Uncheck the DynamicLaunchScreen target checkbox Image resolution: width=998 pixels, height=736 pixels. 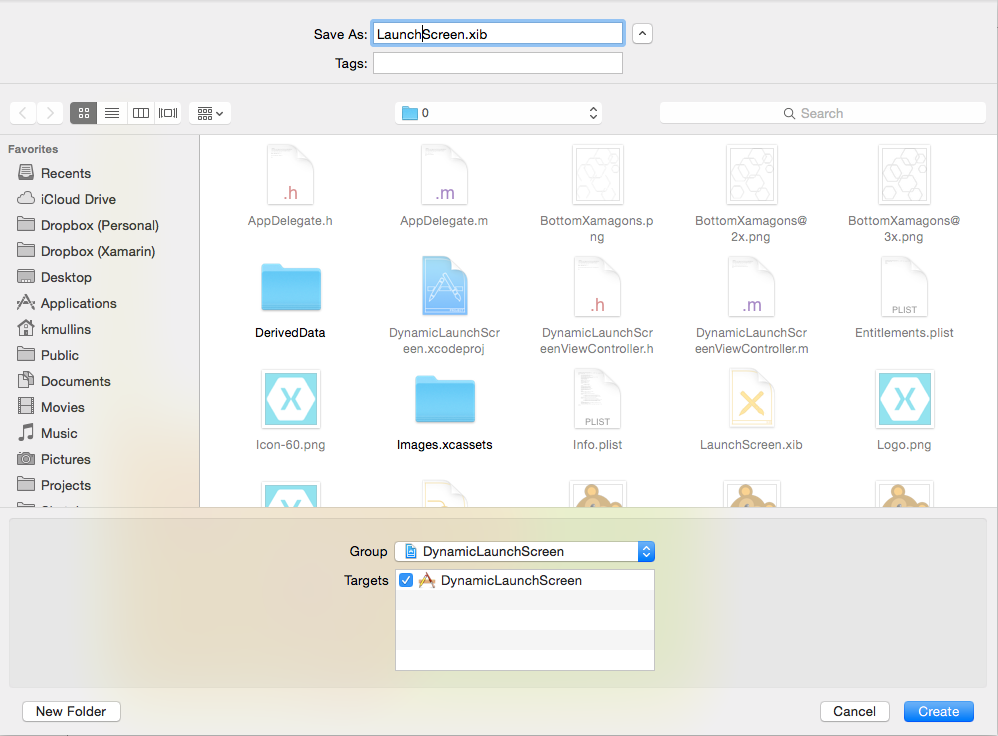406,581
